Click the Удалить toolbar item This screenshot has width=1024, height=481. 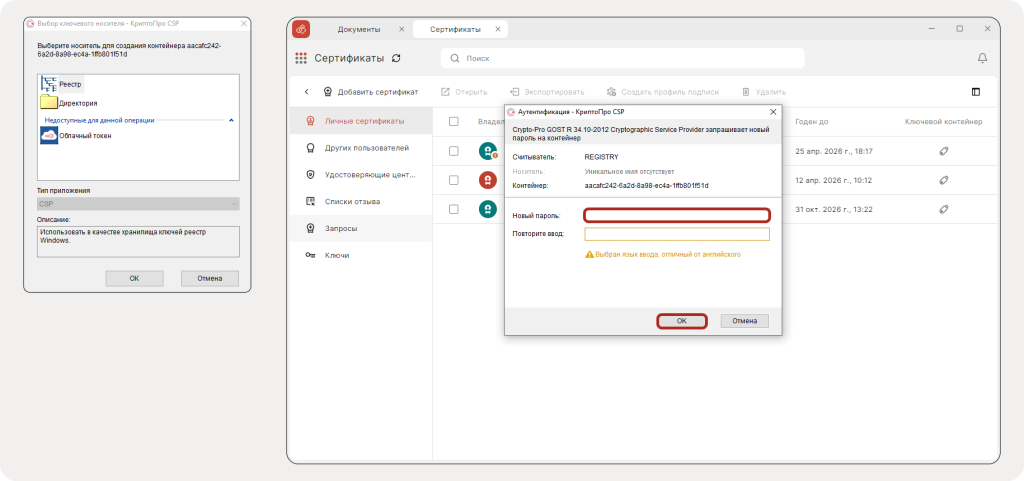[x=764, y=92]
